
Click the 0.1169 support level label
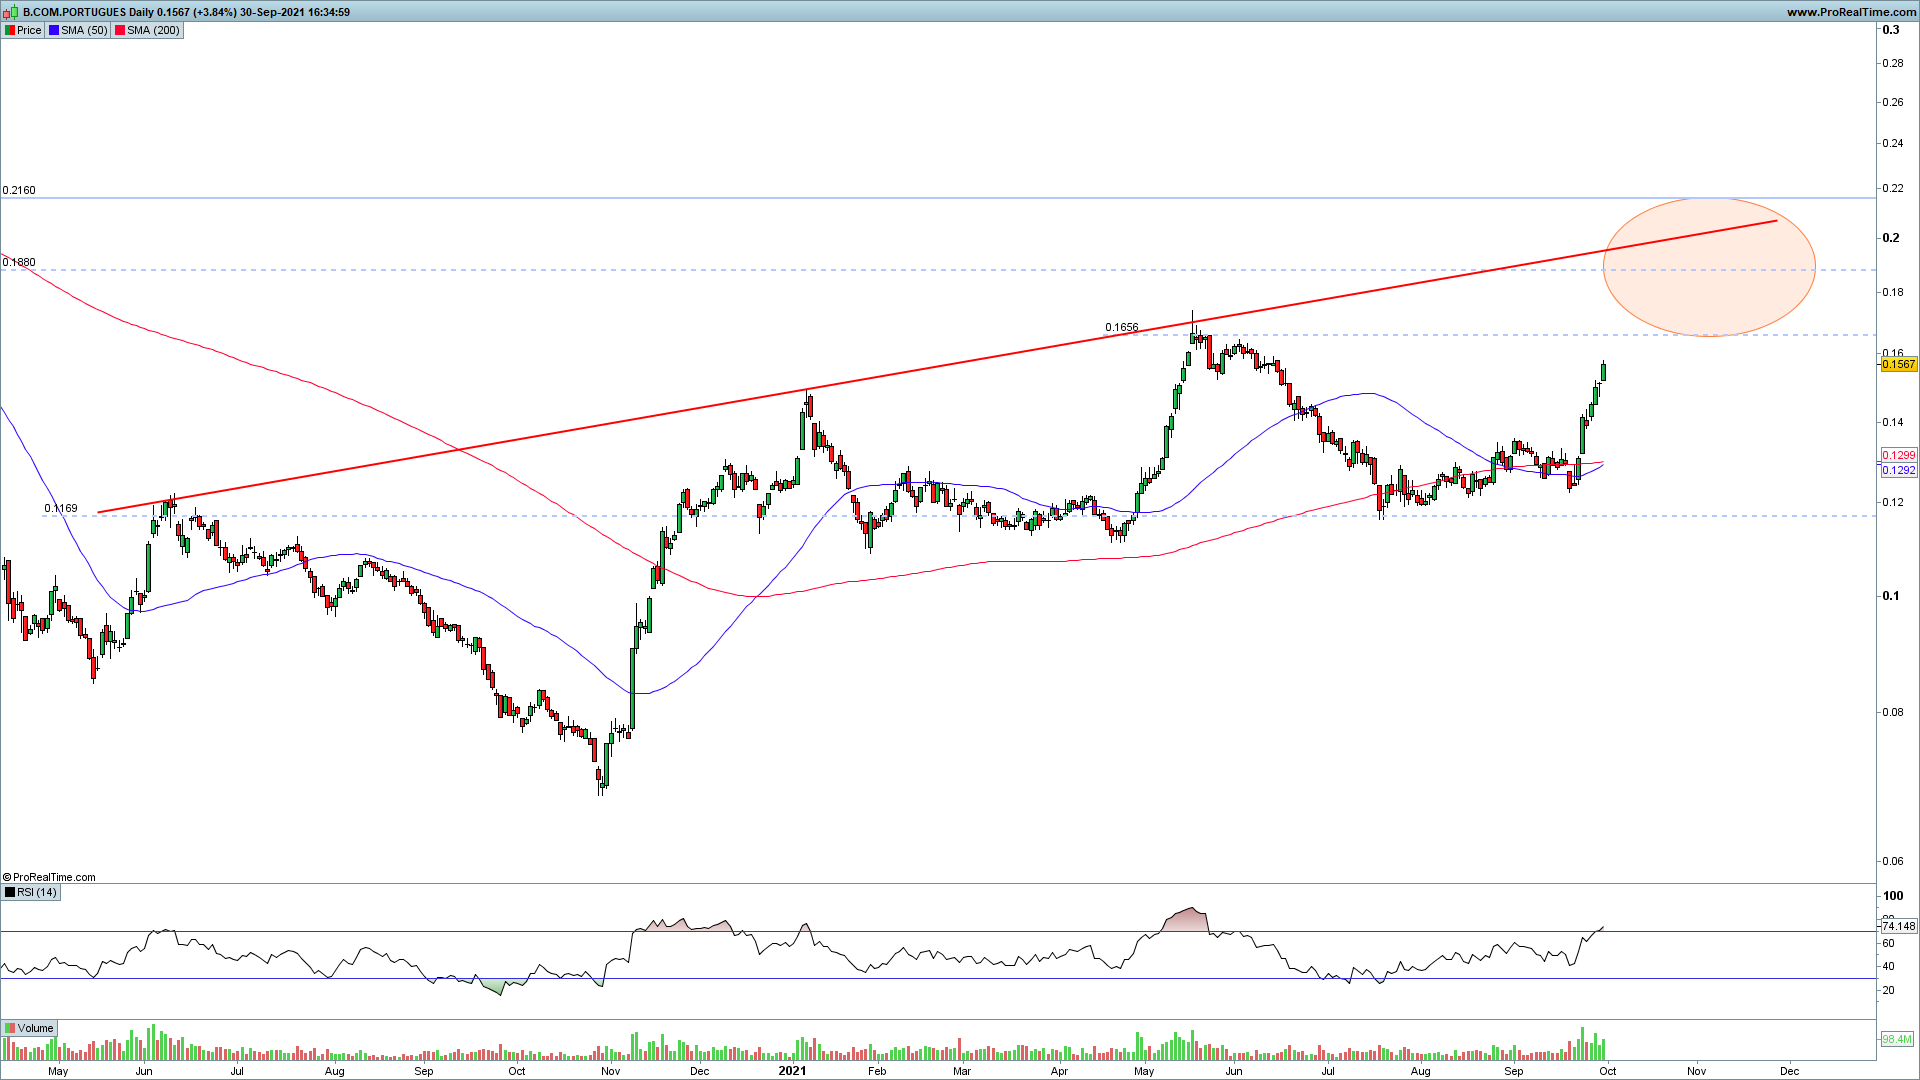61,508
